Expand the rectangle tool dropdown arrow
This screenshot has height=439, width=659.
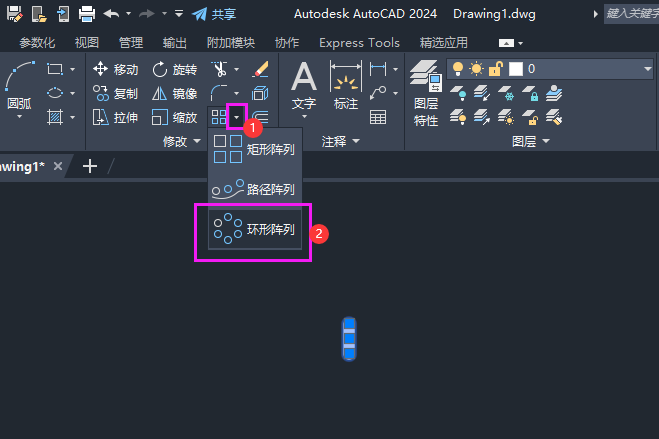pos(72,69)
